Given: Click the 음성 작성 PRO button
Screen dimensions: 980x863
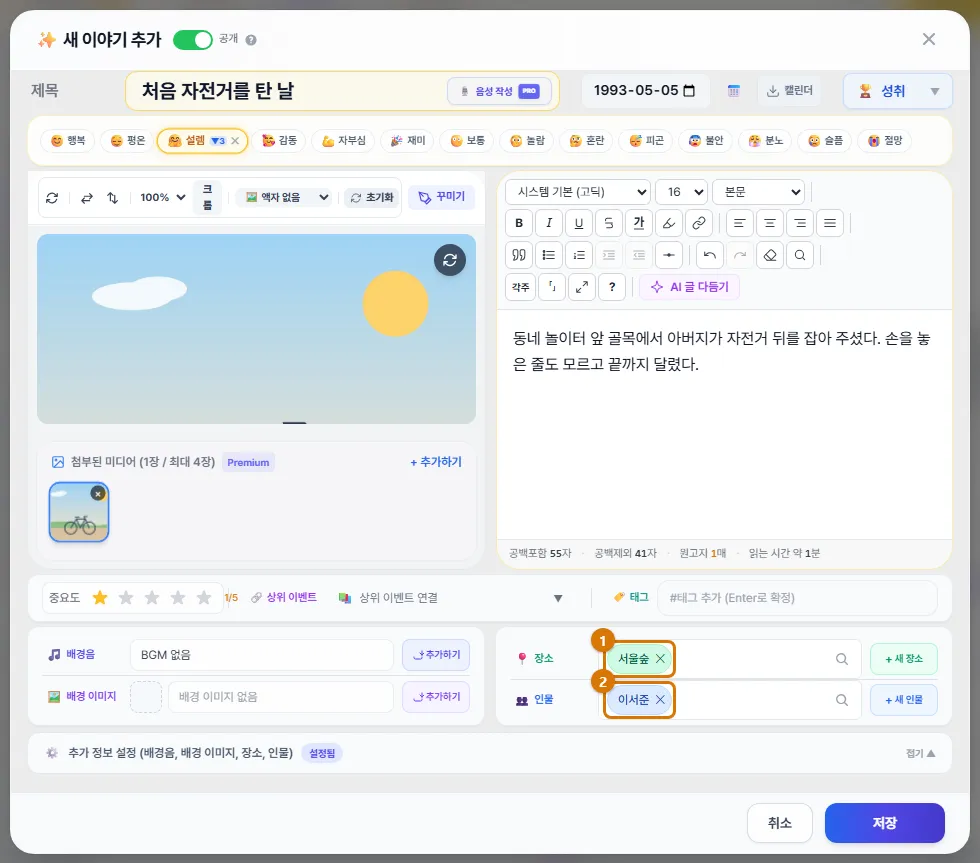Looking at the screenshot, I should 499,91.
